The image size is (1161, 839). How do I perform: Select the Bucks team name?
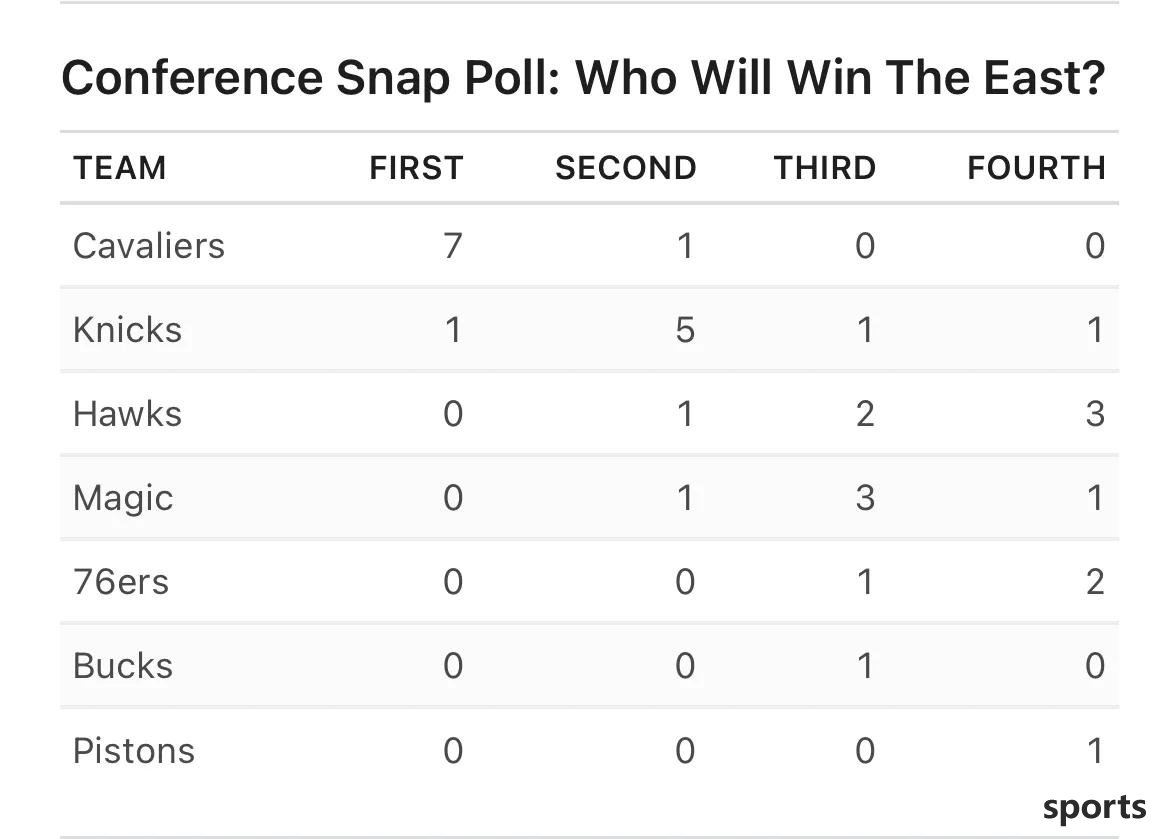pyautogui.click(x=123, y=666)
